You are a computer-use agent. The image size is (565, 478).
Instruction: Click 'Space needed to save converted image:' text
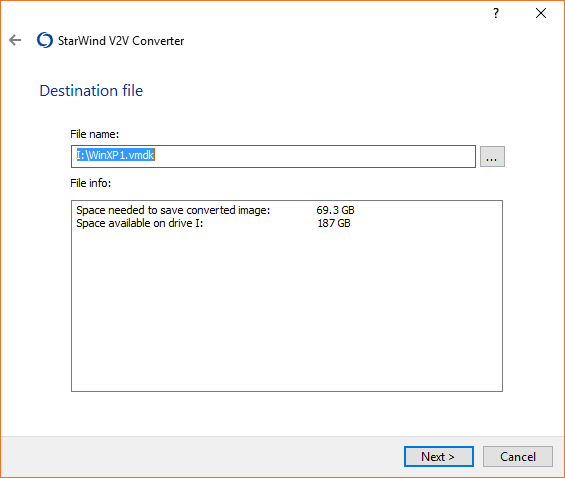[x=173, y=210]
